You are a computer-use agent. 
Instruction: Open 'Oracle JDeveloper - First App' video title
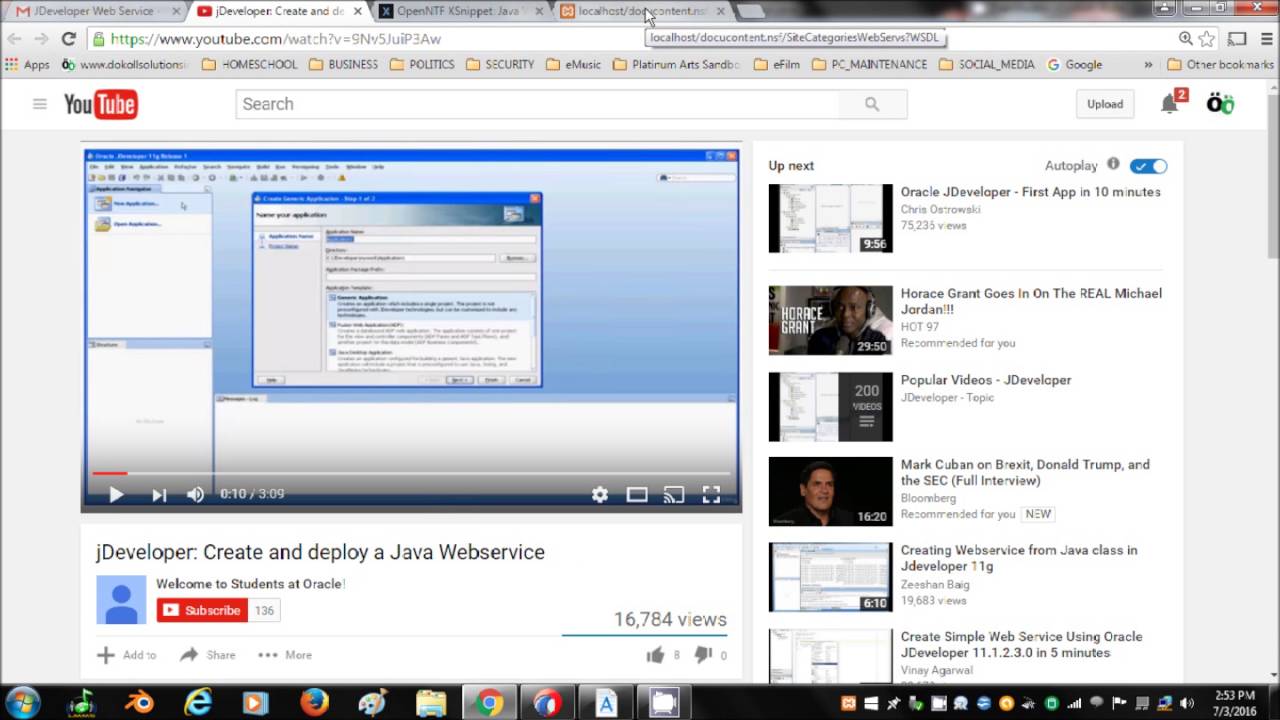tap(1030, 192)
